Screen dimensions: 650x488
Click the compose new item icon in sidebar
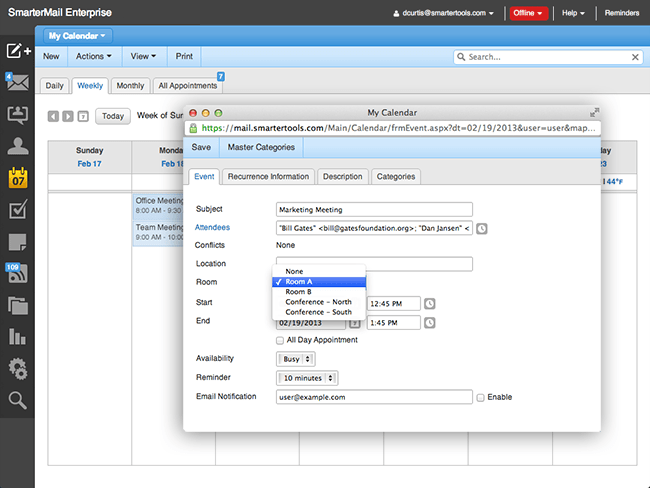coord(18,51)
